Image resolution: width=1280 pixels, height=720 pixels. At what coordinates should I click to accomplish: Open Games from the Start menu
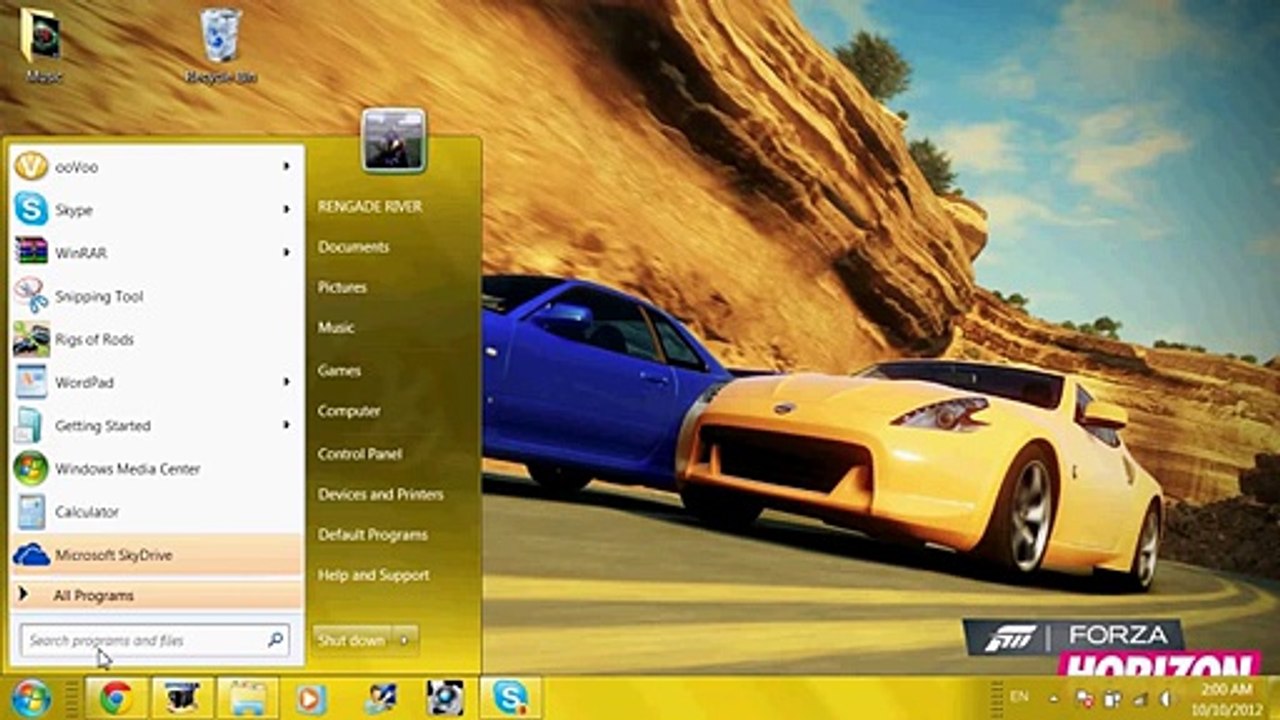point(339,370)
